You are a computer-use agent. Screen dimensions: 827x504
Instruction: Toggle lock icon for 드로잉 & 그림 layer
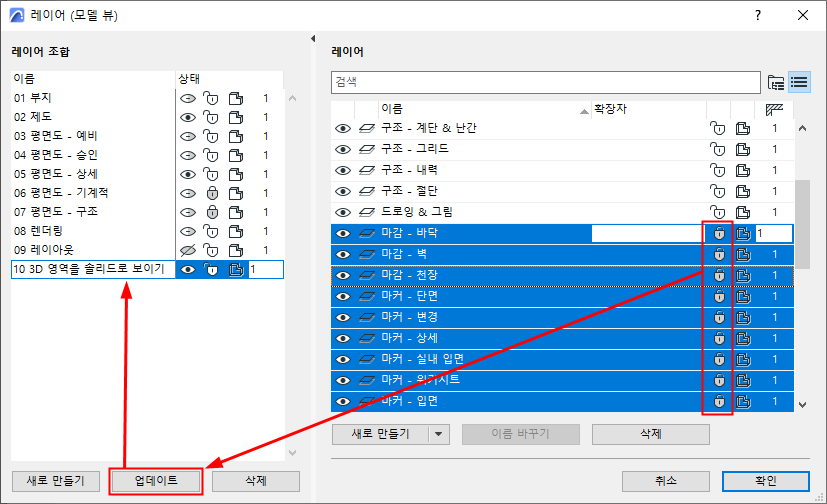click(717, 212)
